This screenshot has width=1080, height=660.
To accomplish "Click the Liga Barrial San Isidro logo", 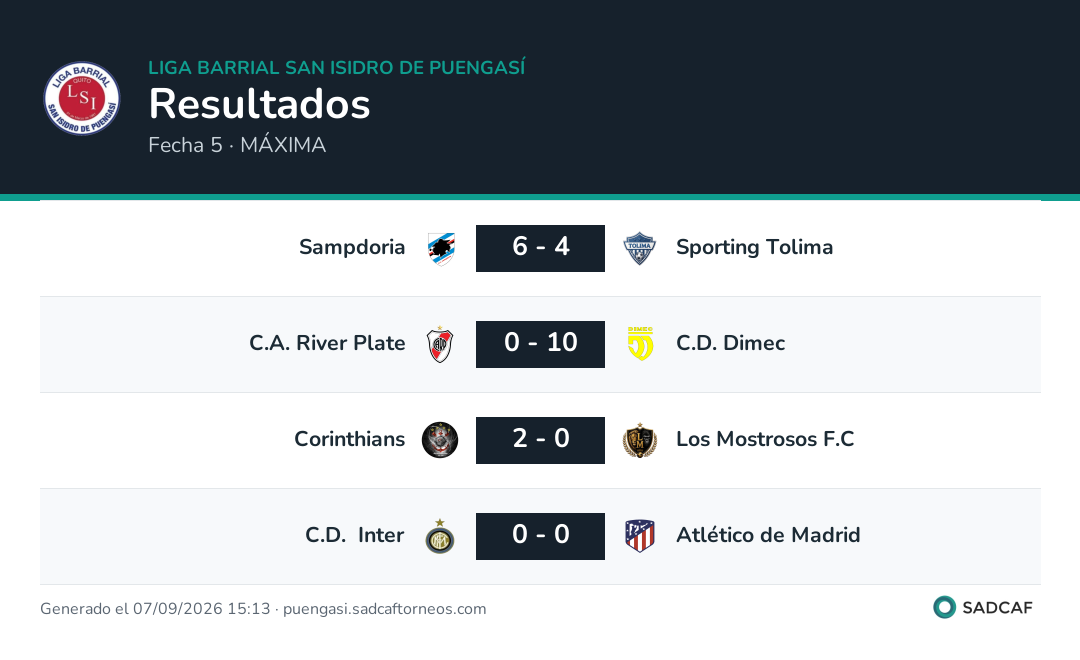I will tap(82, 99).
